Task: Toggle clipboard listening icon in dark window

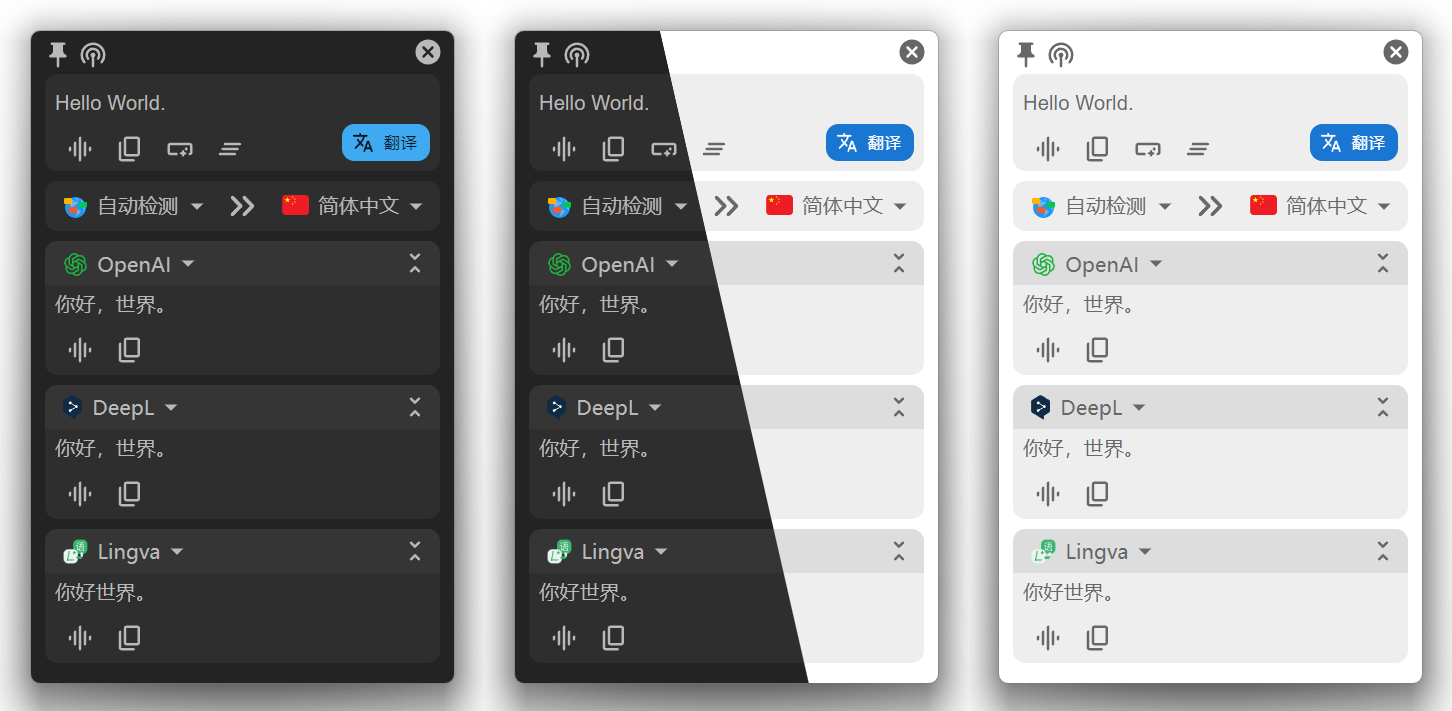Action: (93, 54)
